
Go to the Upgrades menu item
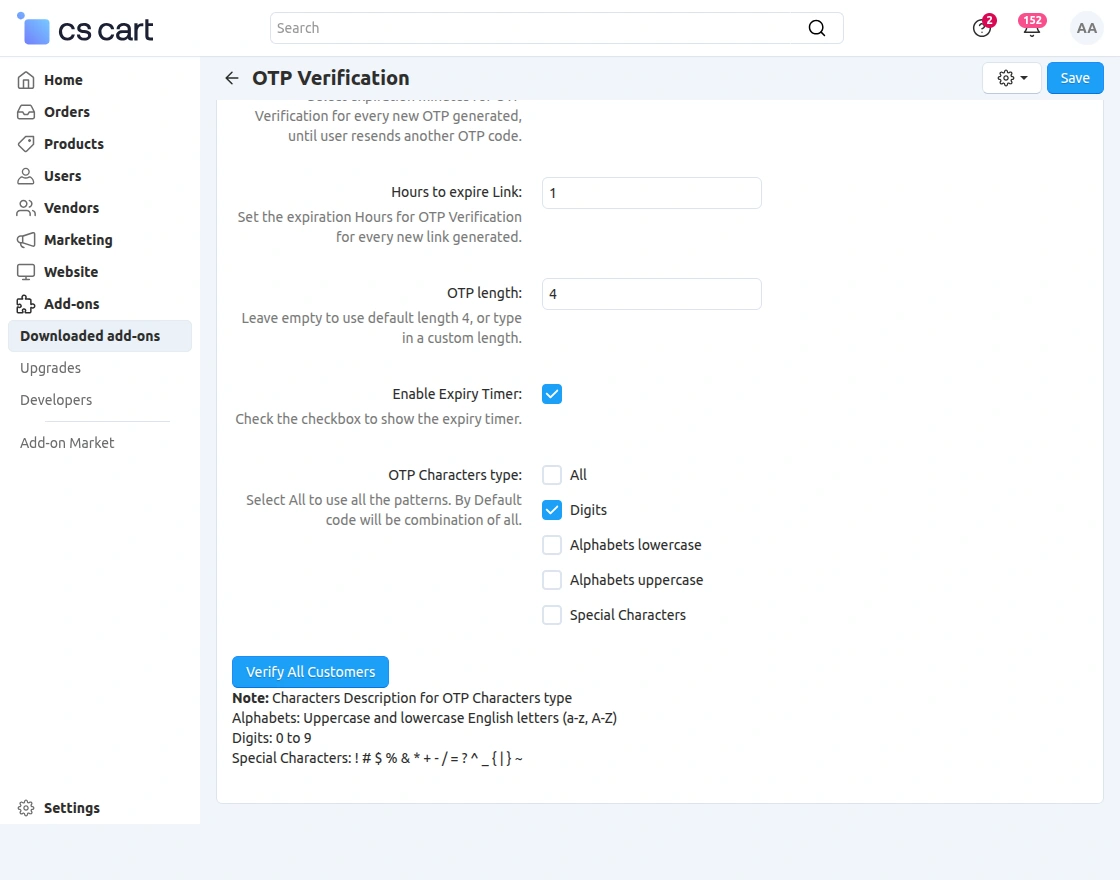point(50,368)
